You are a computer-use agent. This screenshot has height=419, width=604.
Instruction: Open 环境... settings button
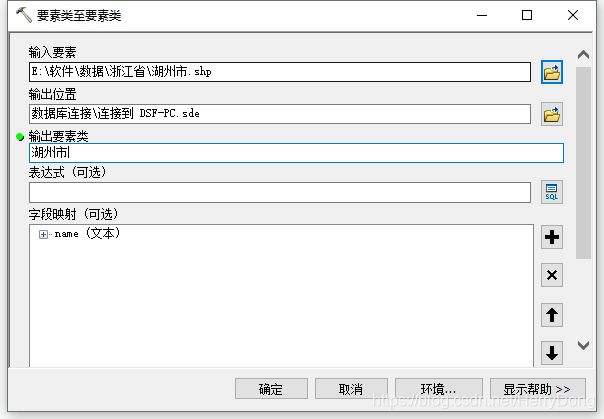(439, 389)
